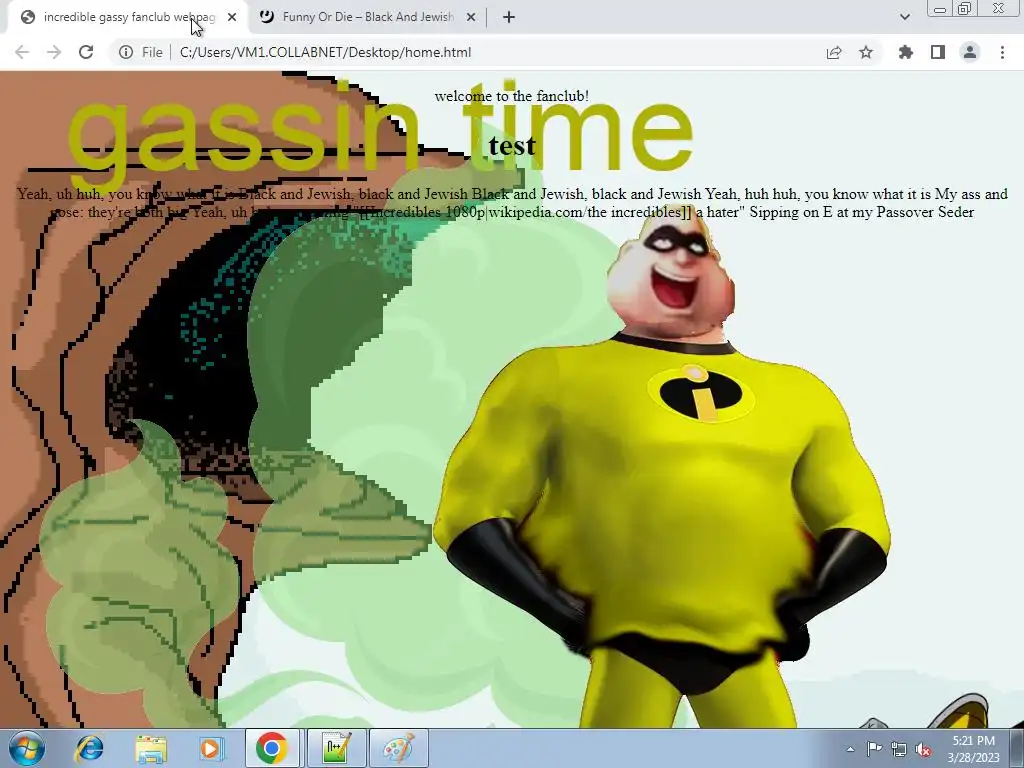Image resolution: width=1024 pixels, height=768 pixels.
Task: Close the incredible gassy fanclub tab
Action: tap(232, 17)
